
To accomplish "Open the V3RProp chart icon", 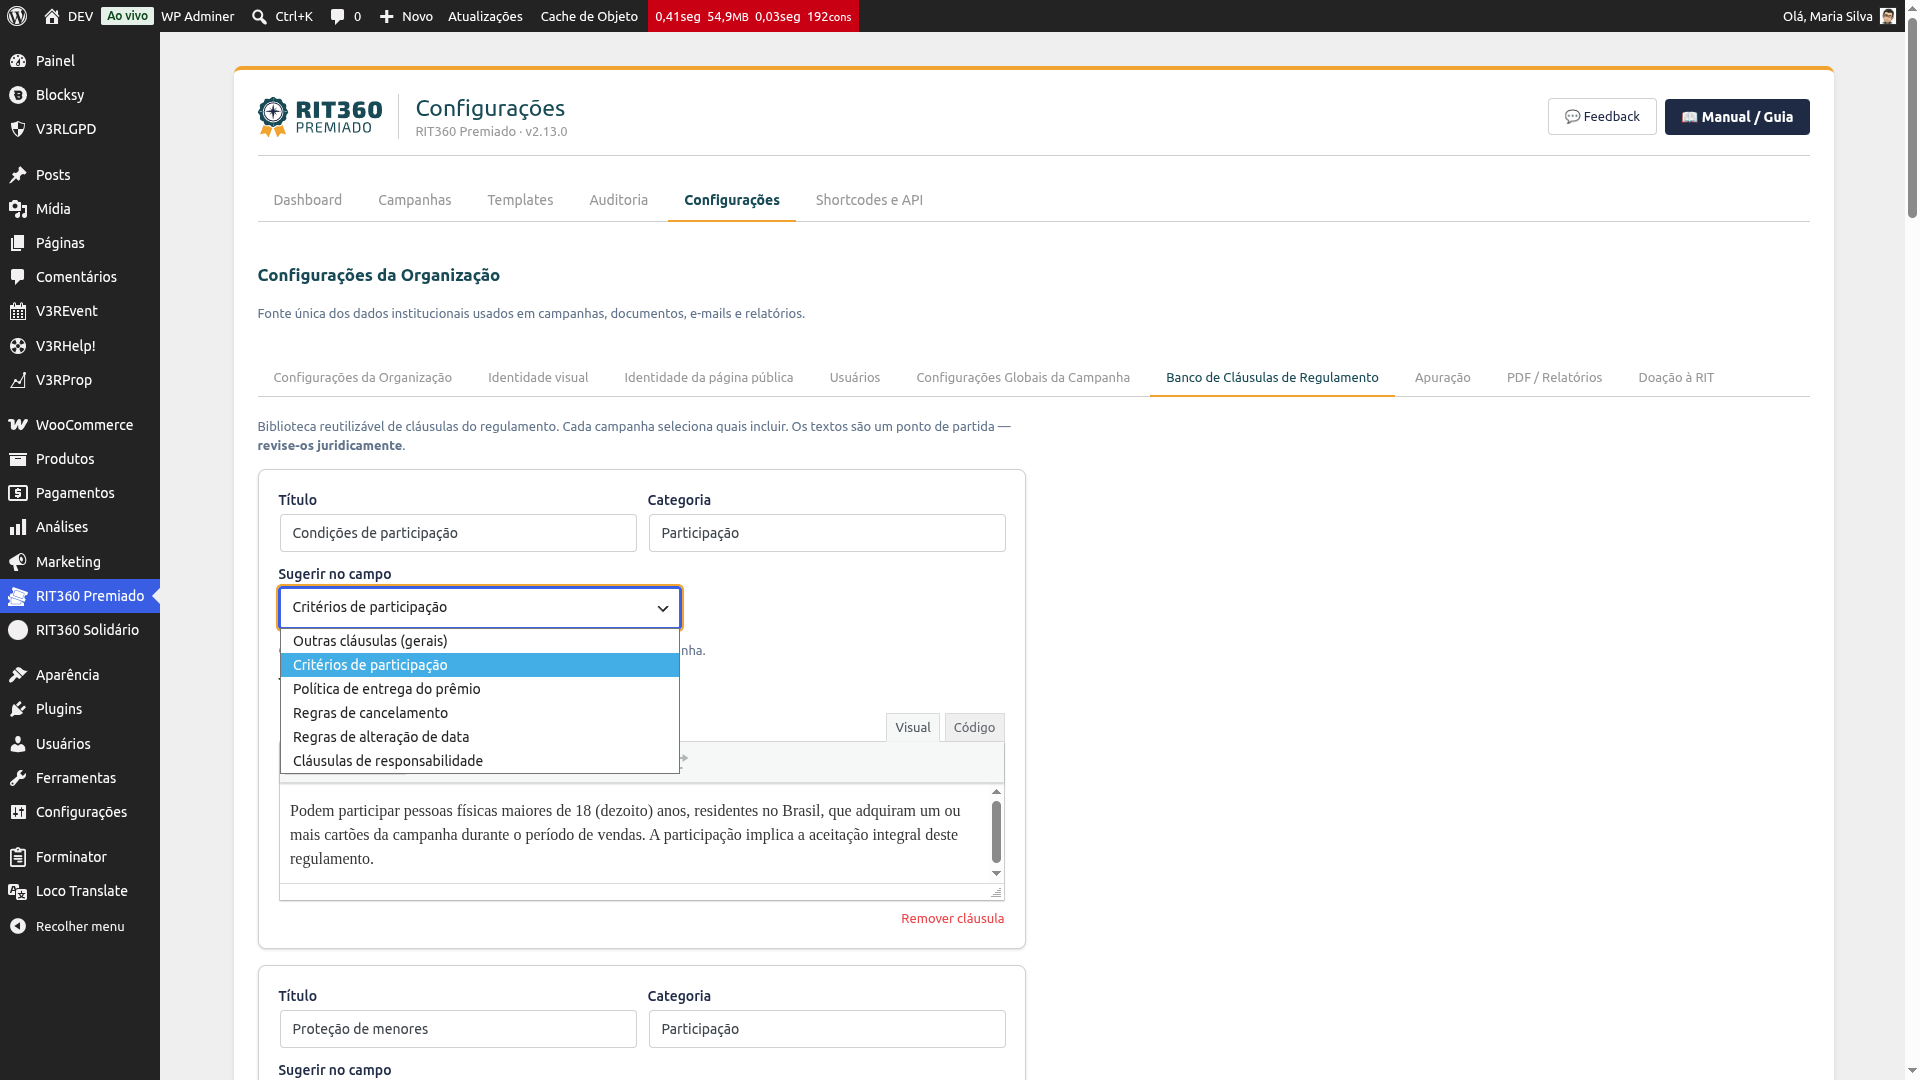I will pyautogui.click(x=18, y=380).
